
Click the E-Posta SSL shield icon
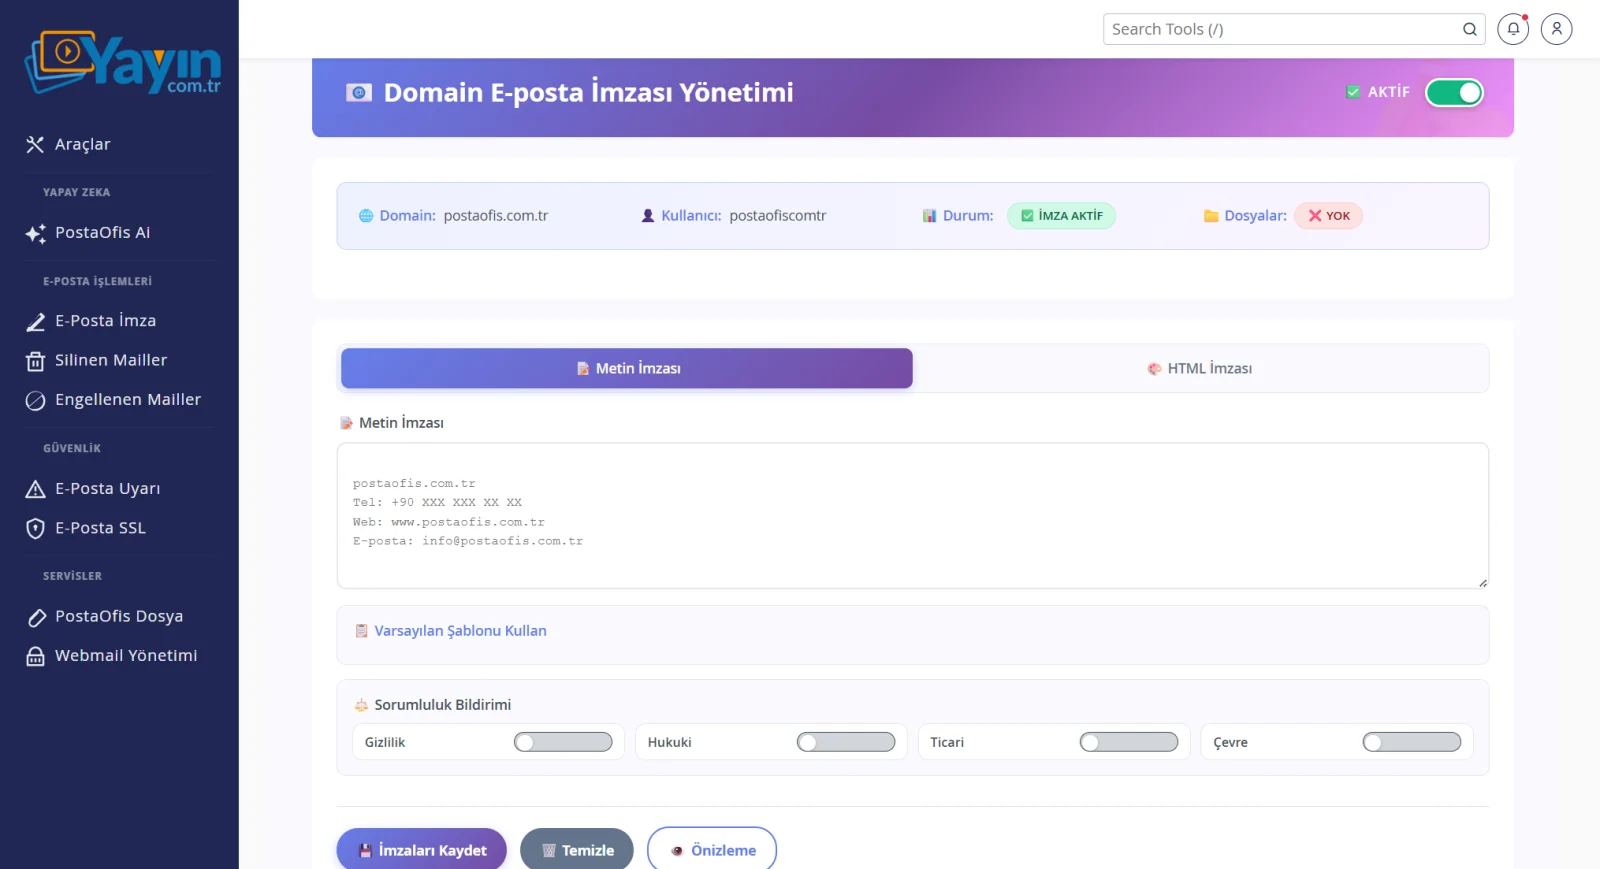[35, 528]
